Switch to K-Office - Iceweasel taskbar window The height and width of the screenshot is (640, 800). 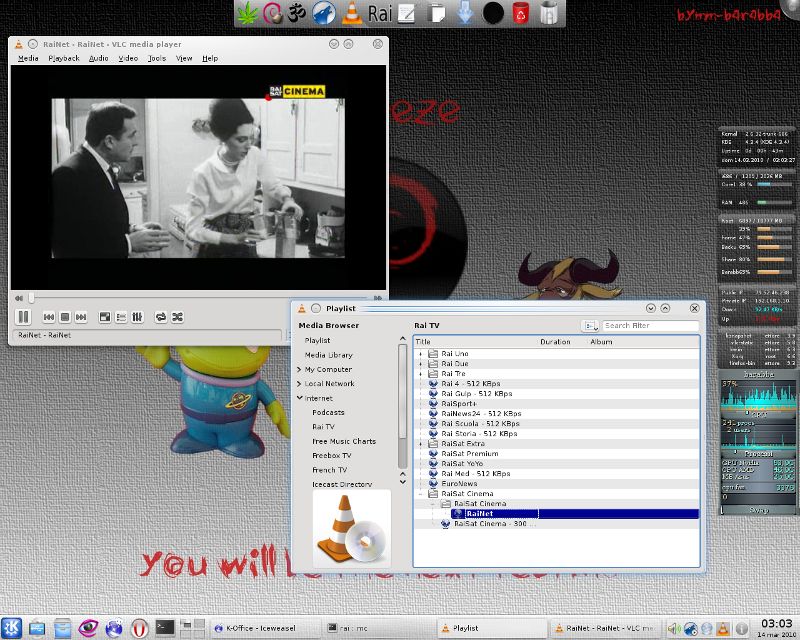click(x=264, y=628)
